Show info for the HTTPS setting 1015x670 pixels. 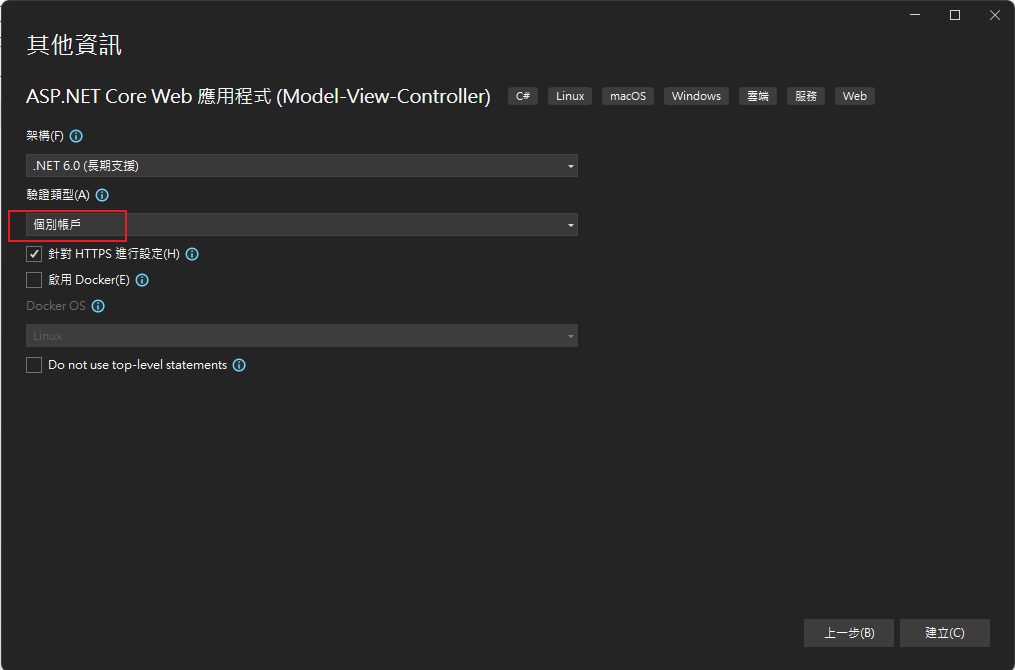point(192,254)
